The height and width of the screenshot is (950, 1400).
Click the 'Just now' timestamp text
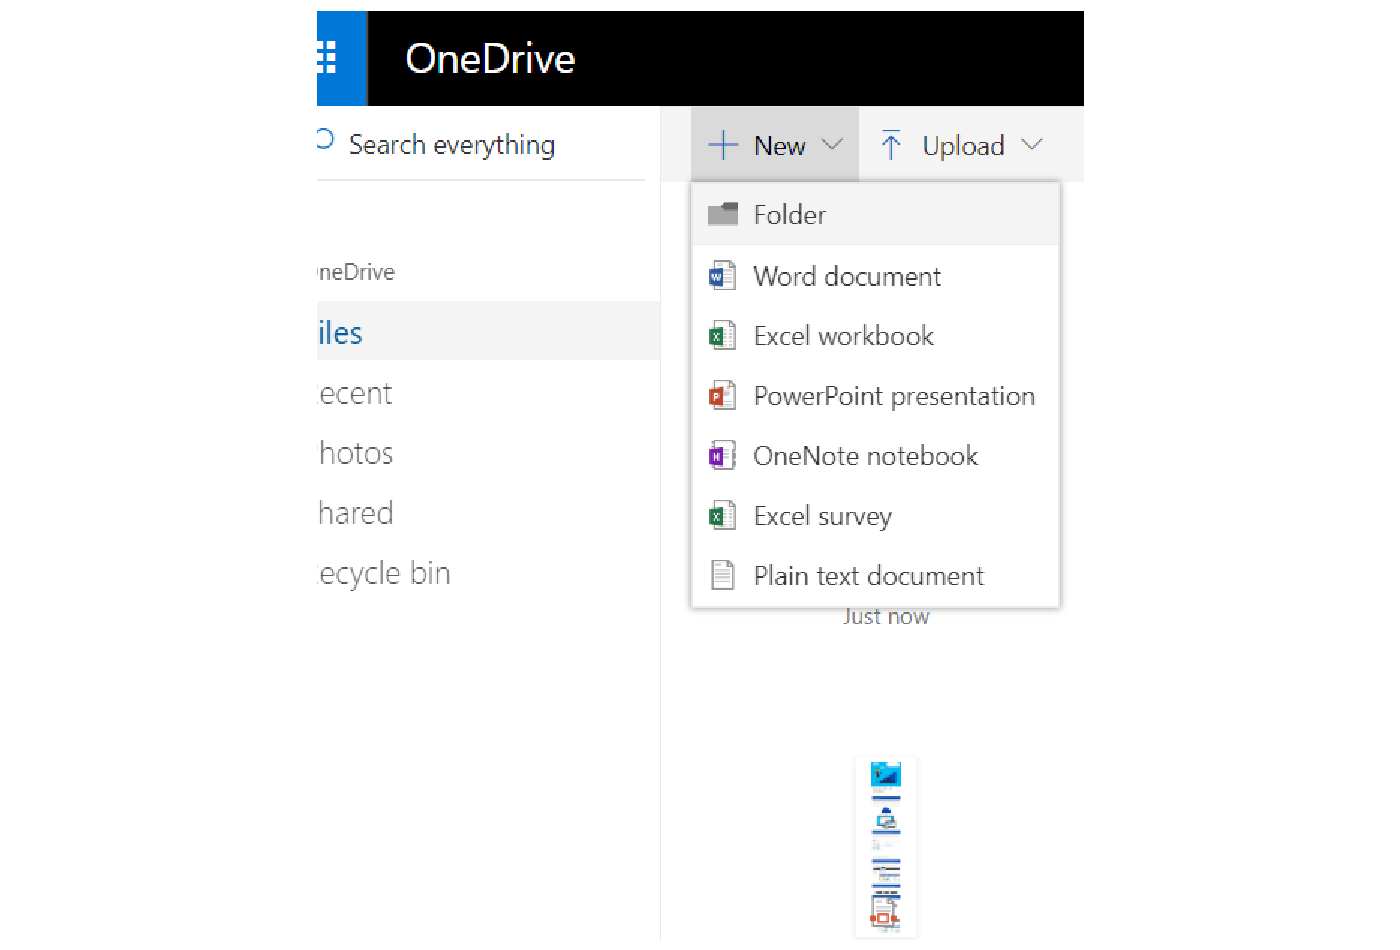886,617
